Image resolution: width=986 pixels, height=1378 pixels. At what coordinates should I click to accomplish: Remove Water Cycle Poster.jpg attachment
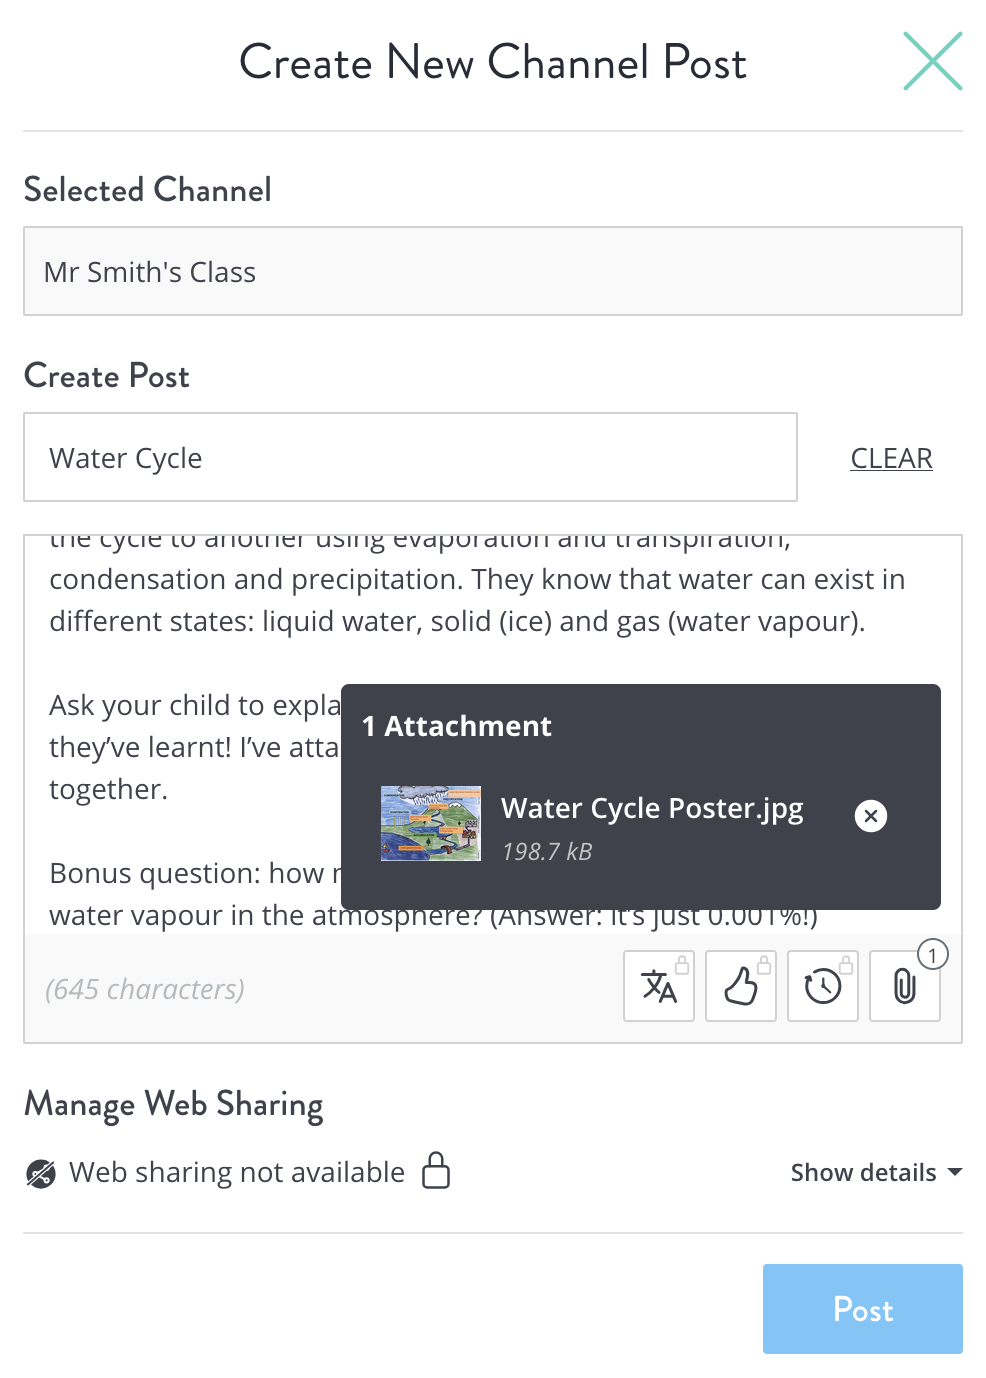tap(871, 816)
